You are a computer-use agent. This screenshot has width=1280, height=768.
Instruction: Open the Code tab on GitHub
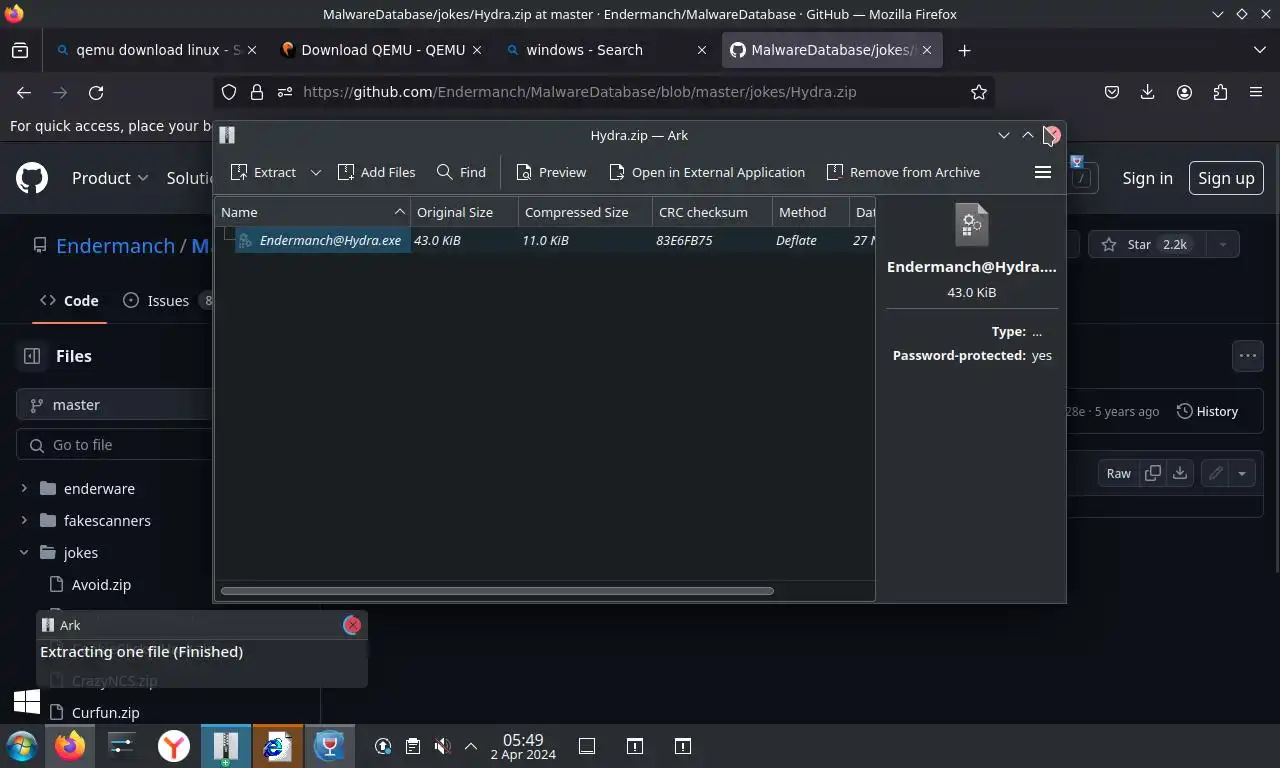(69, 300)
